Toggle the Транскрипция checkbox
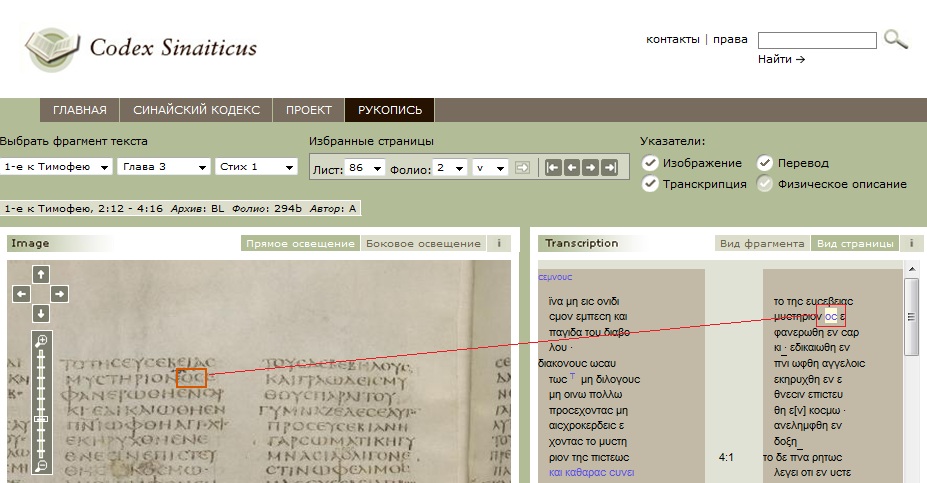This screenshot has width=927, height=483. coord(650,184)
